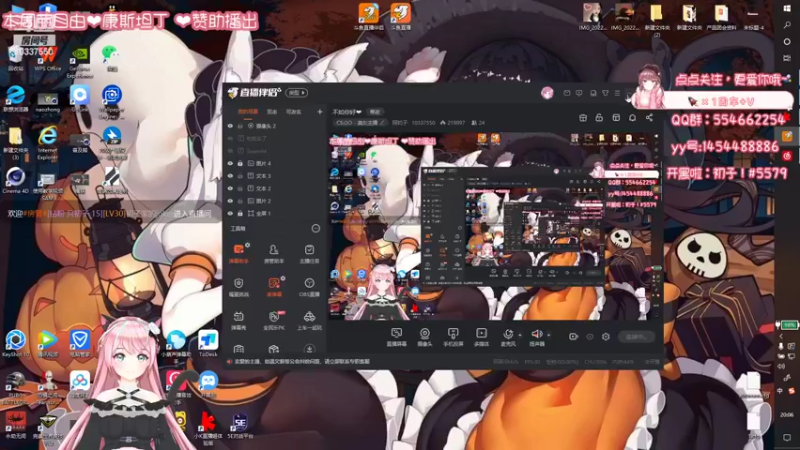Image resolution: width=800 pixels, height=450 pixels.
Task: Toggle visibility of the 文本 2 layer
Action: point(230,188)
